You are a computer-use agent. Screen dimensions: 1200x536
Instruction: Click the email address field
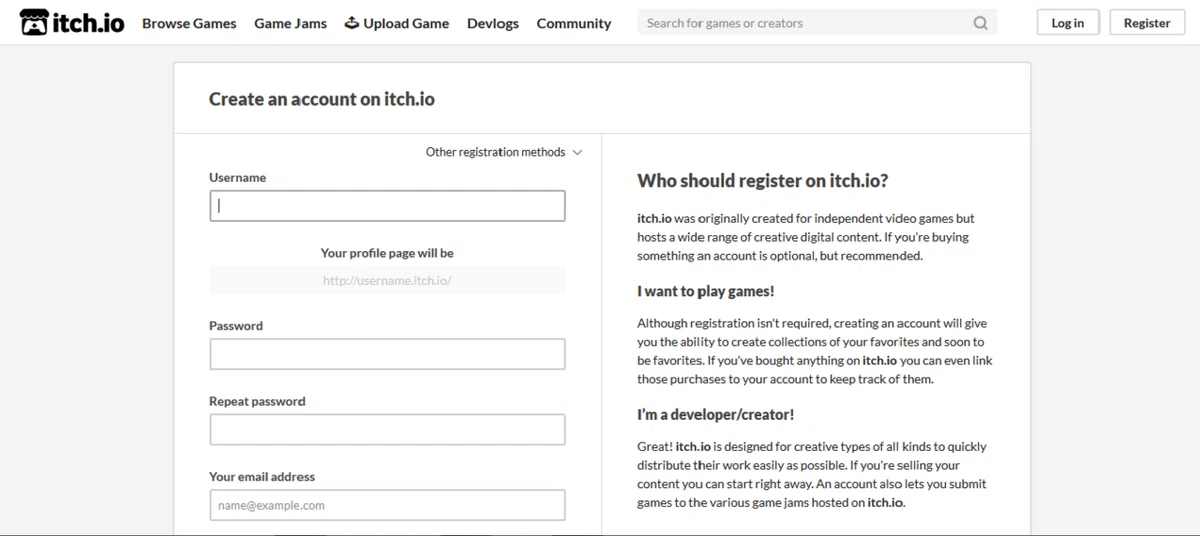click(387, 505)
